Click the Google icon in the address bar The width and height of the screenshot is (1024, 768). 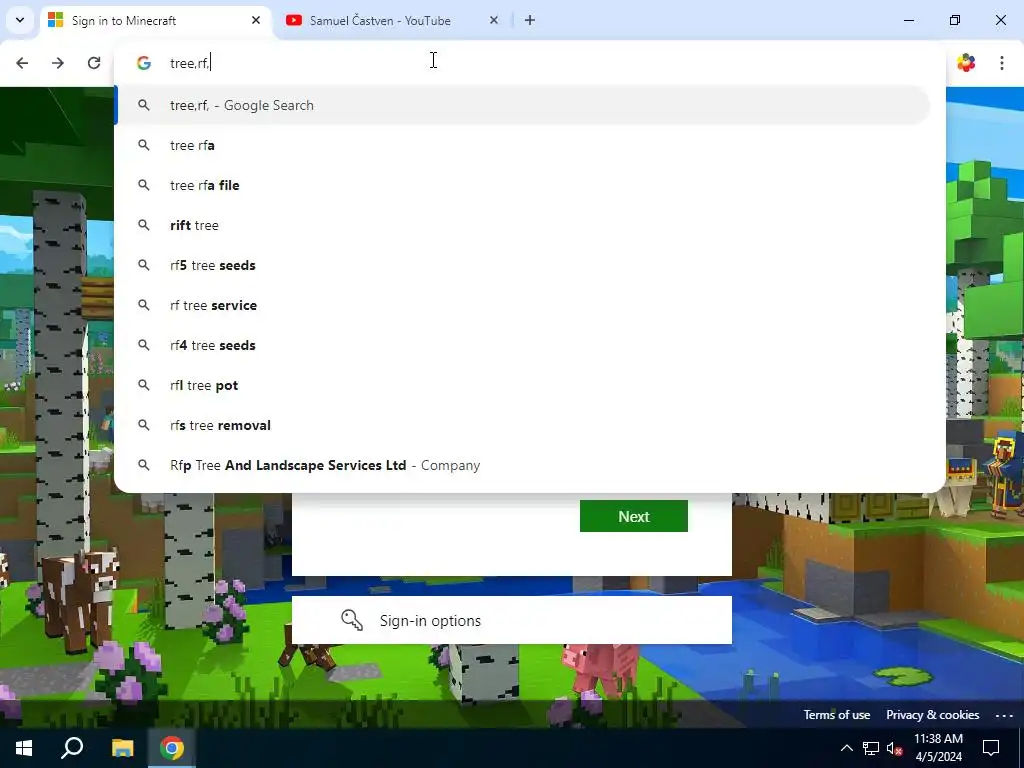(x=144, y=63)
